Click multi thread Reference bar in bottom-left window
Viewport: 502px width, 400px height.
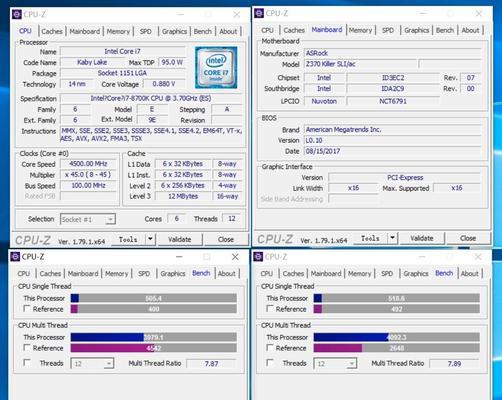[154, 348]
